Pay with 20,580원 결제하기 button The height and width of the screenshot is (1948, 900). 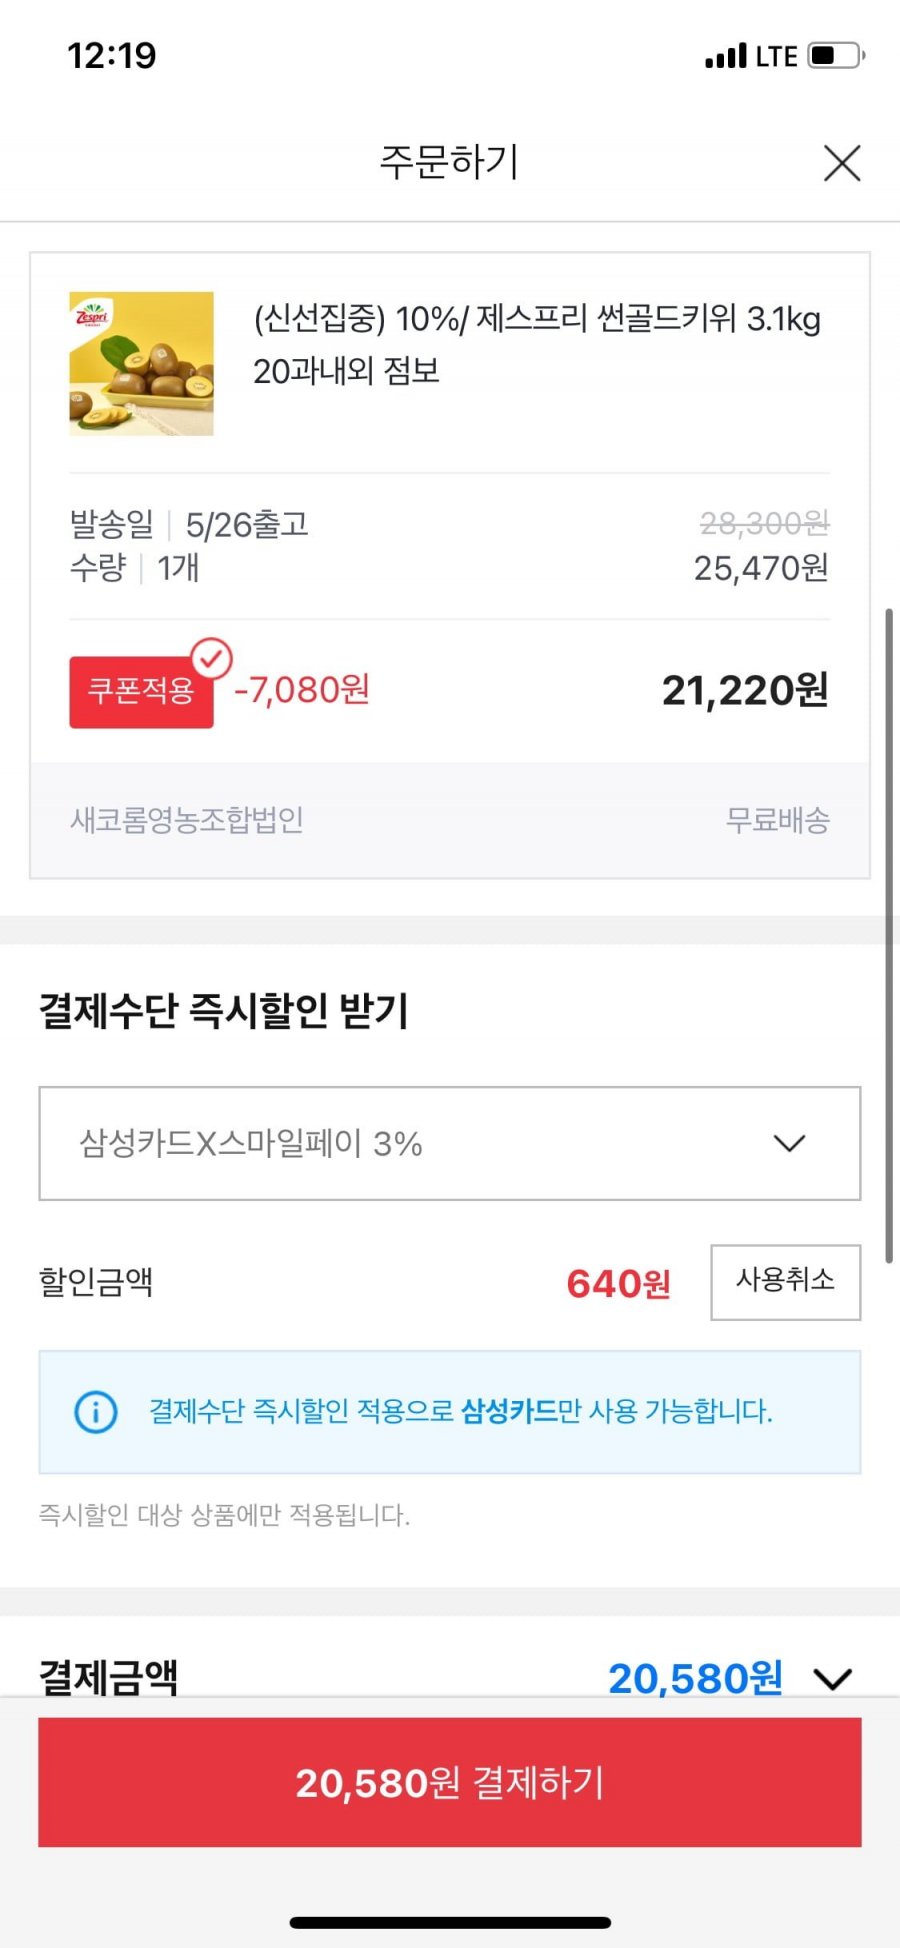coord(450,1782)
